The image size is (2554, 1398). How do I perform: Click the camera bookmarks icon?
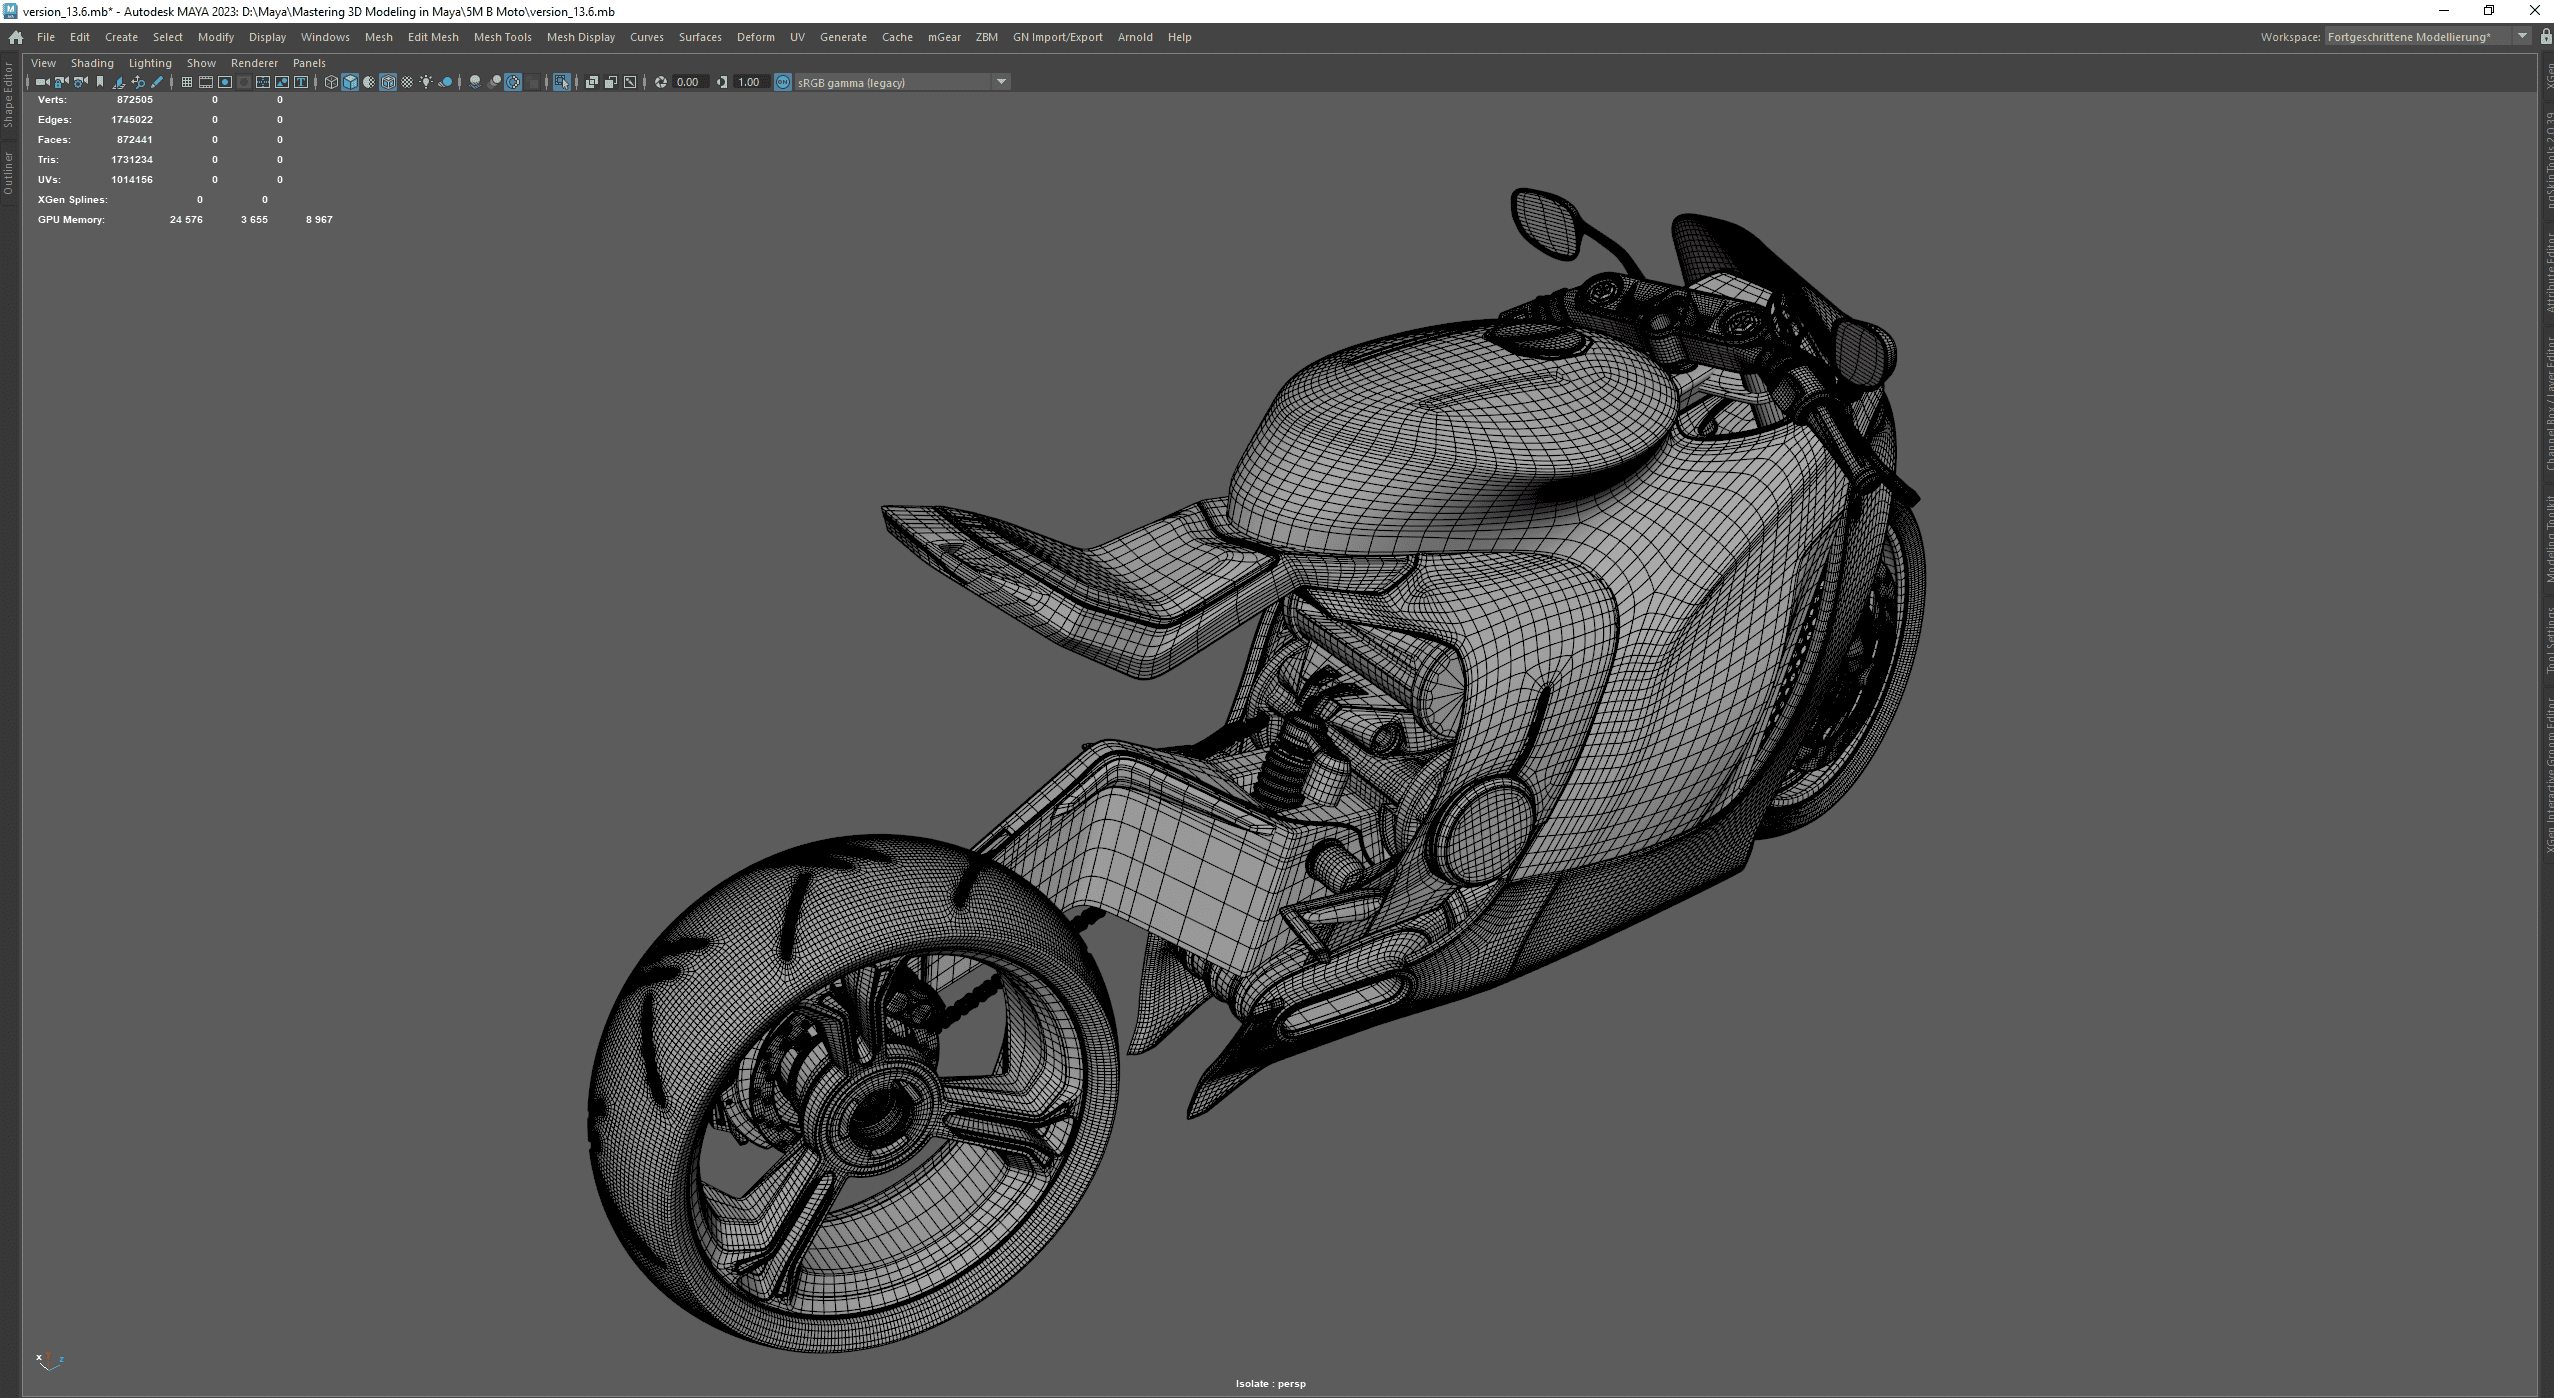click(100, 82)
